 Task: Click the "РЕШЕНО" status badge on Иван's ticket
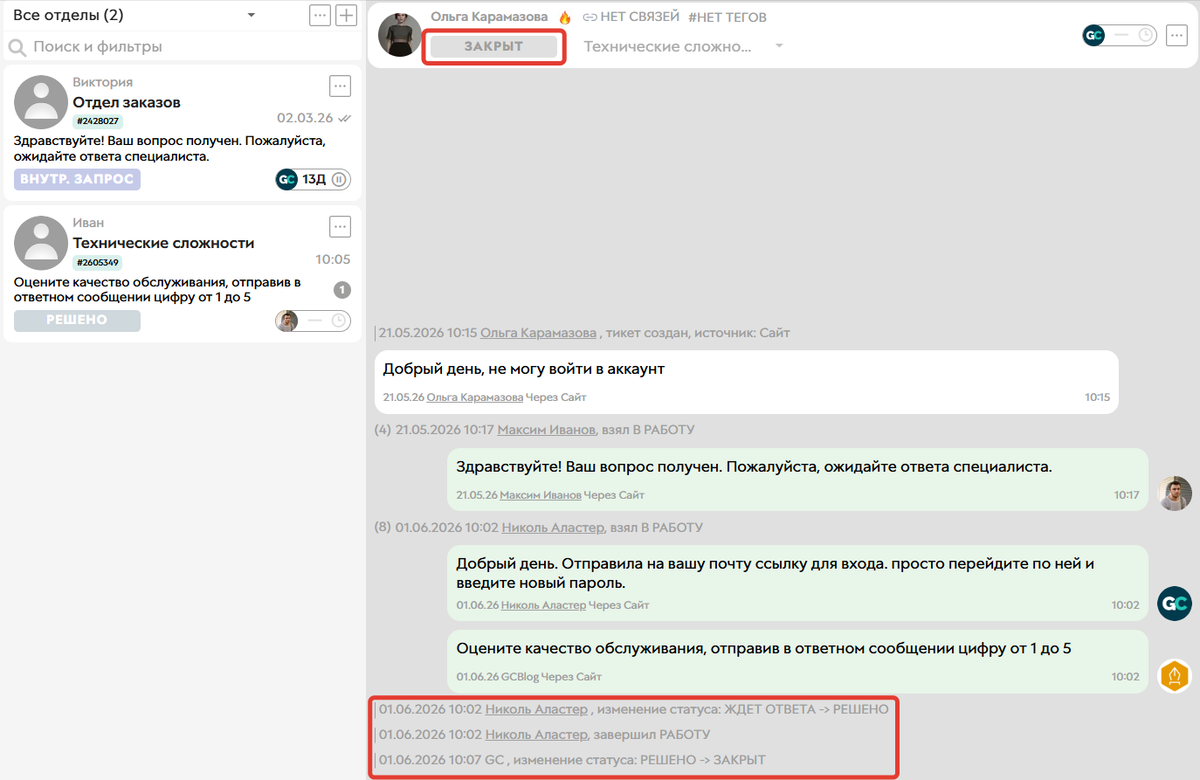point(77,321)
